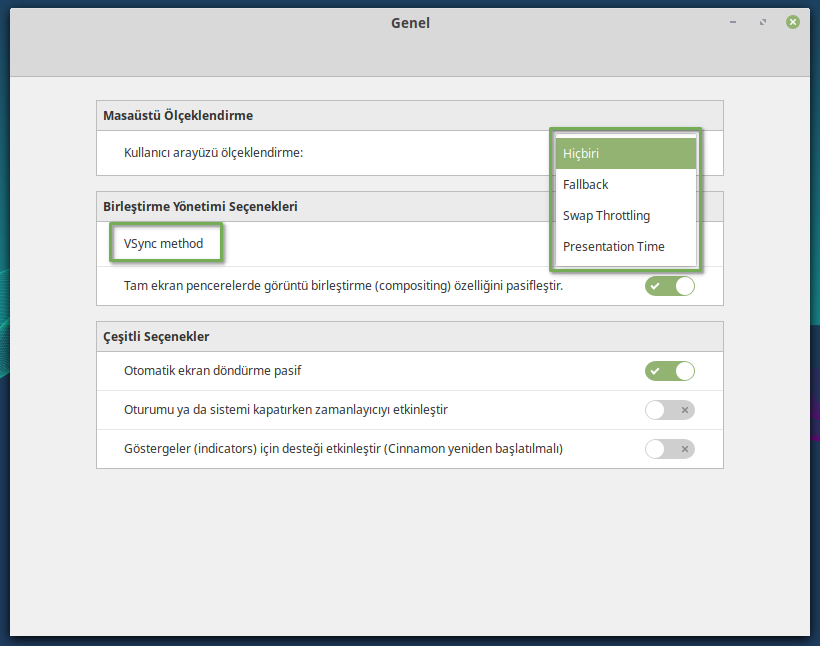Click Masaüstü Ölçeklendirme section header
The image size is (820, 646).
tap(178, 116)
